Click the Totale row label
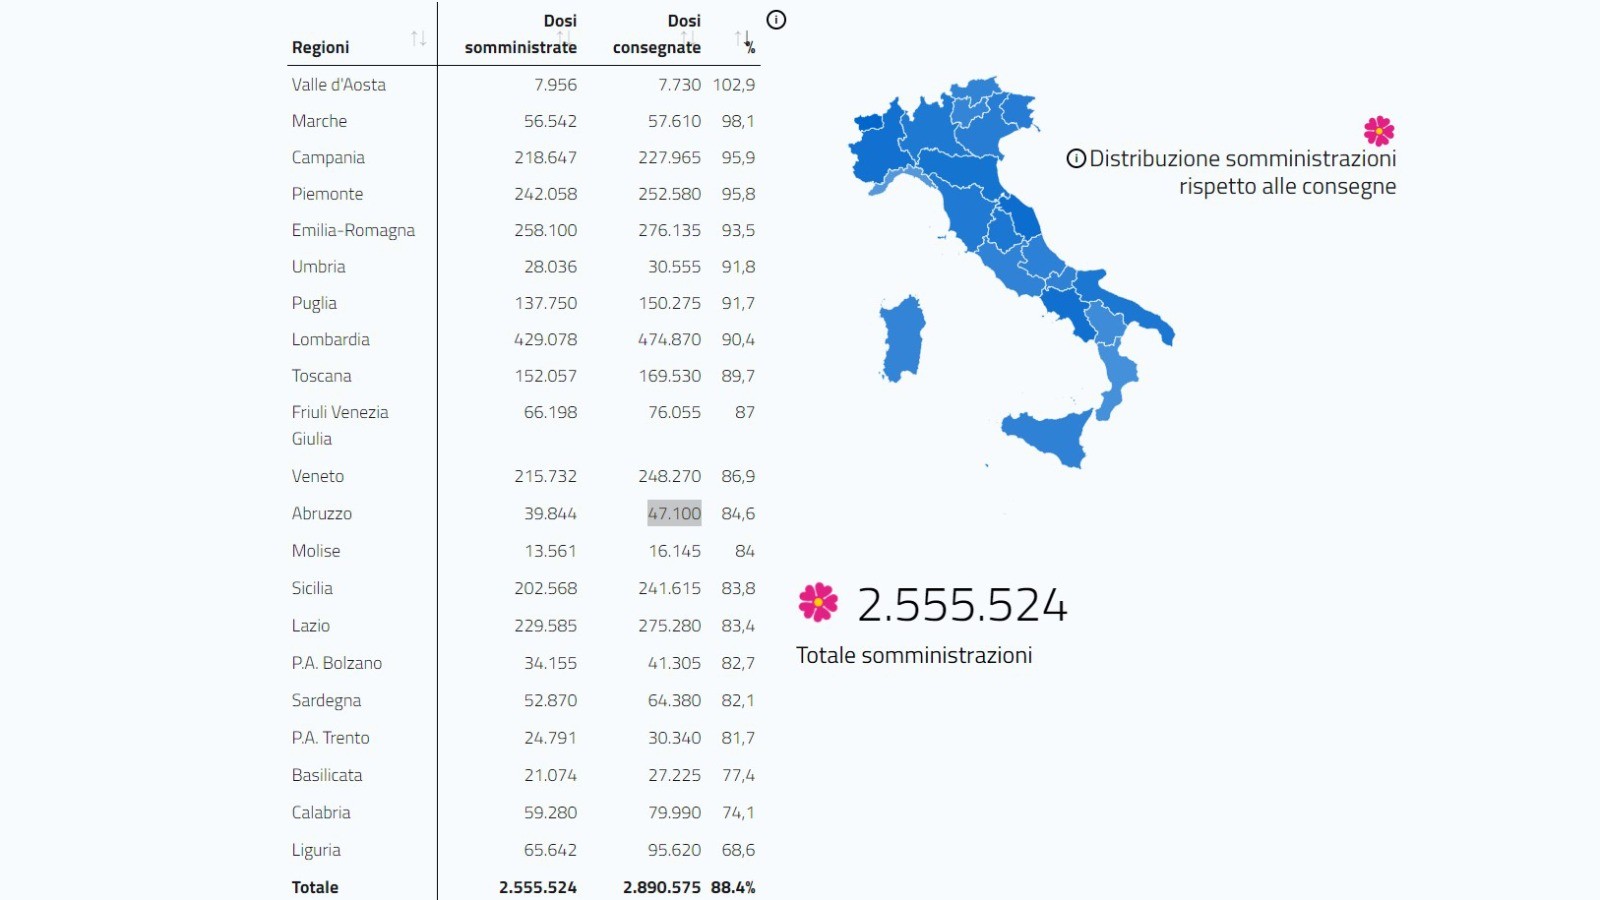The image size is (1600, 900). (x=315, y=887)
